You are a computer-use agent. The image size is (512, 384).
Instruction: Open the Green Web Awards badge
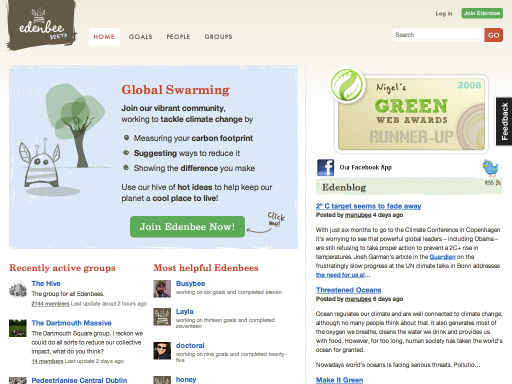click(409, 111)
